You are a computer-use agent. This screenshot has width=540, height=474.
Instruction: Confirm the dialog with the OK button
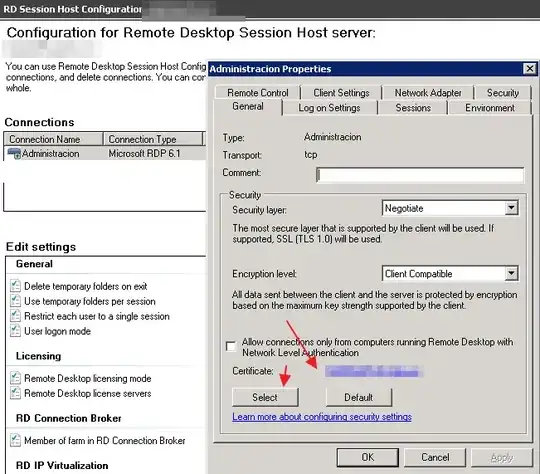[367, 457]
